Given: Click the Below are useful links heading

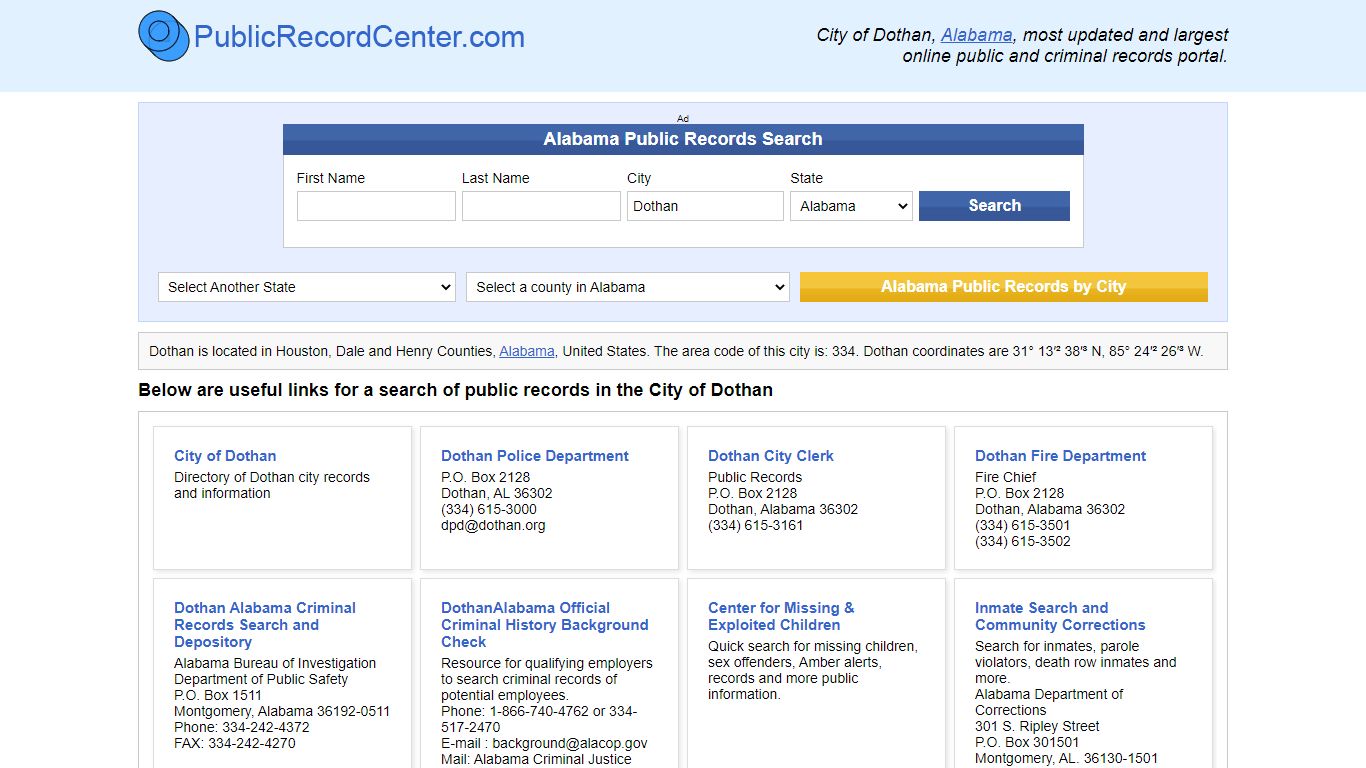Looking at the screenshot, I should pyautogui.click(x=455, y=390).
